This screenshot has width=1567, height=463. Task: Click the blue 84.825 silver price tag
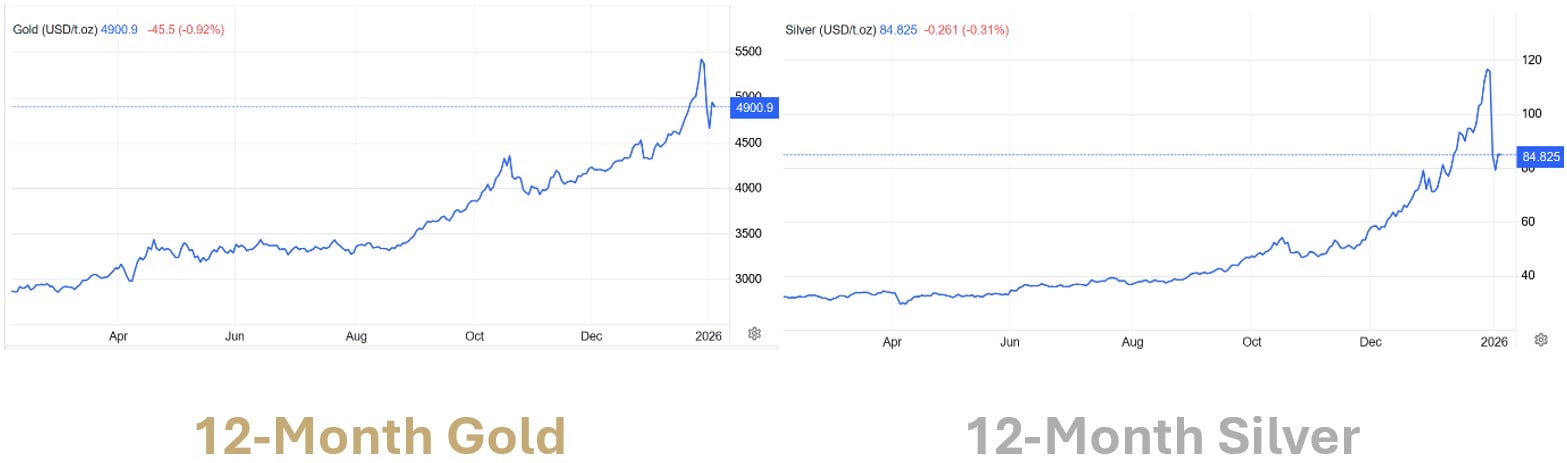coord(1540,156)
